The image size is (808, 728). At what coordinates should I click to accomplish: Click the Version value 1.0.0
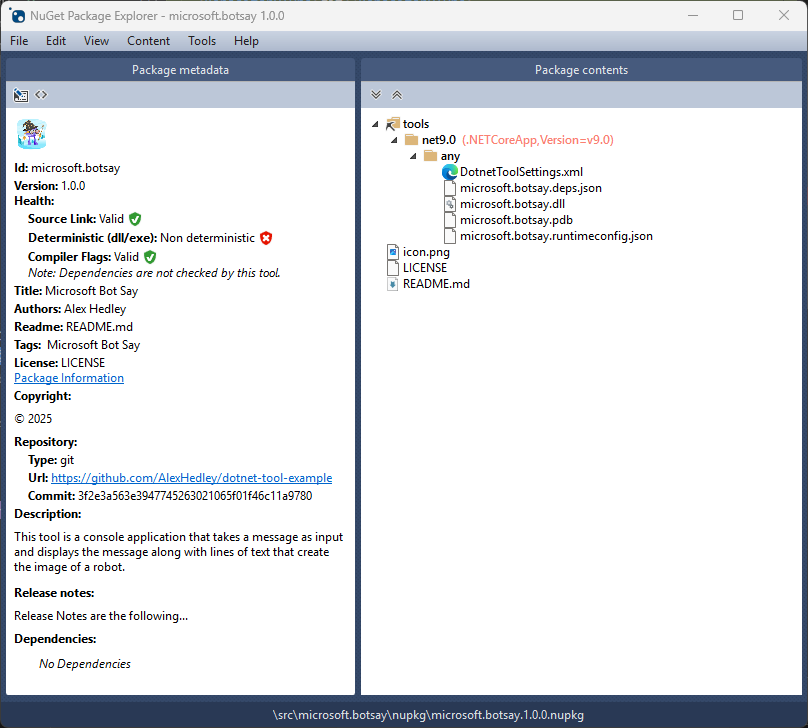73,185
